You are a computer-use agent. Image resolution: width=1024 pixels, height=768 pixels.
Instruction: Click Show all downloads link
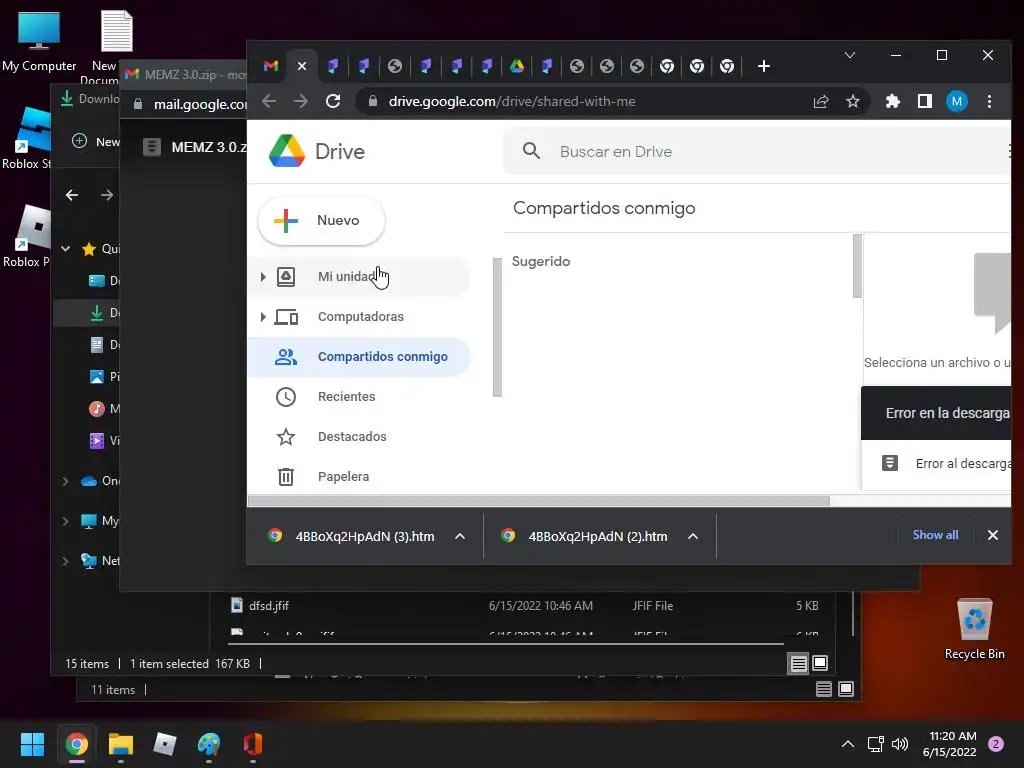coord(935,535)
